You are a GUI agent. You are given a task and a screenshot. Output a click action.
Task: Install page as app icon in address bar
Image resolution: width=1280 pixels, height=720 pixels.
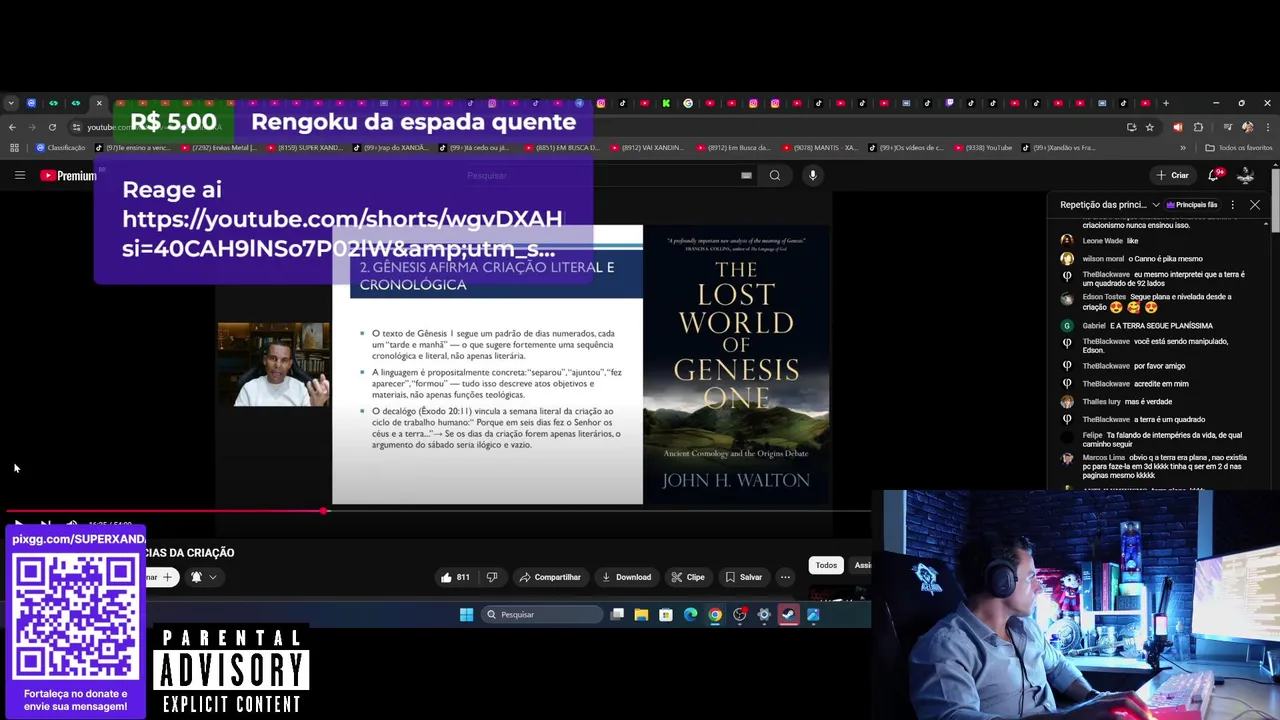[1131, 127]
